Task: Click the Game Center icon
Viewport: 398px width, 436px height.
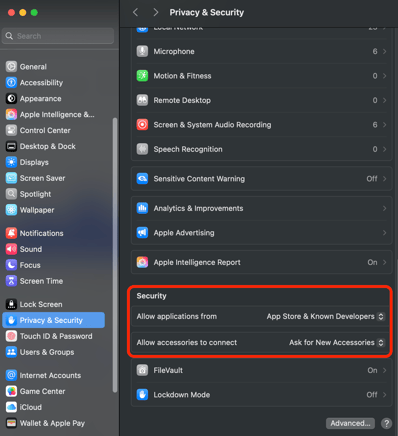Action: (11, 391)
